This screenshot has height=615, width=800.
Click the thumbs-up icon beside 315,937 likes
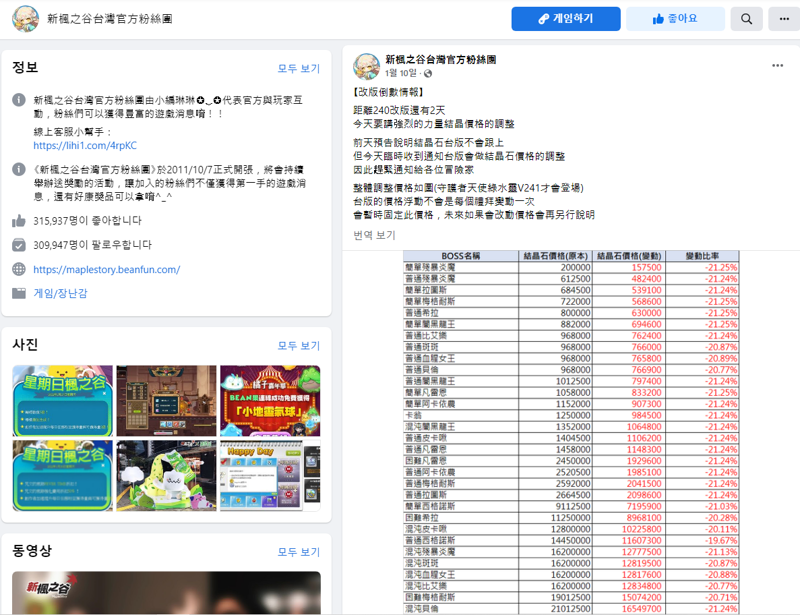(19, 220)
